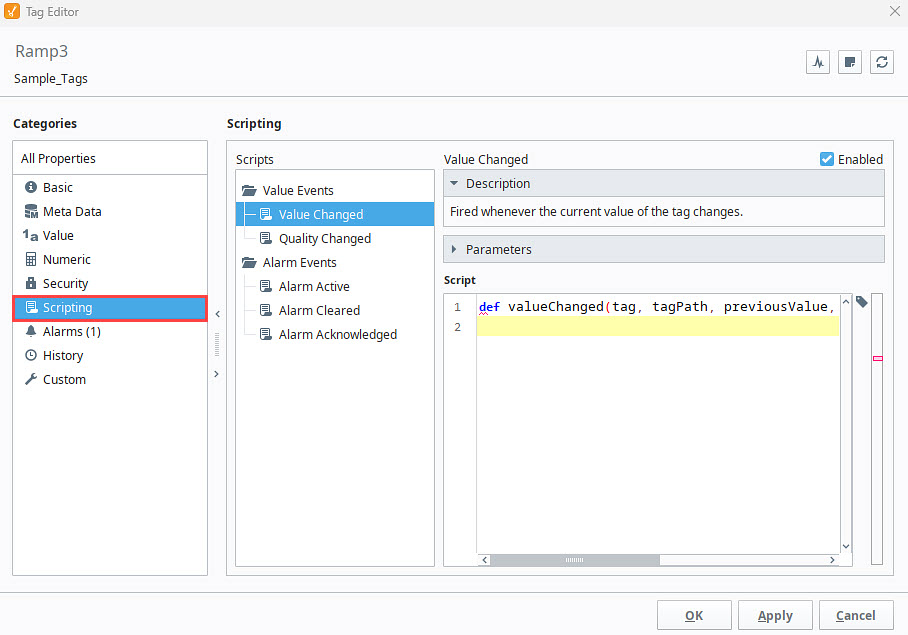Click the script editor scroll down arrow
This screenshot has height=635, width=908.
pos(846,546)
